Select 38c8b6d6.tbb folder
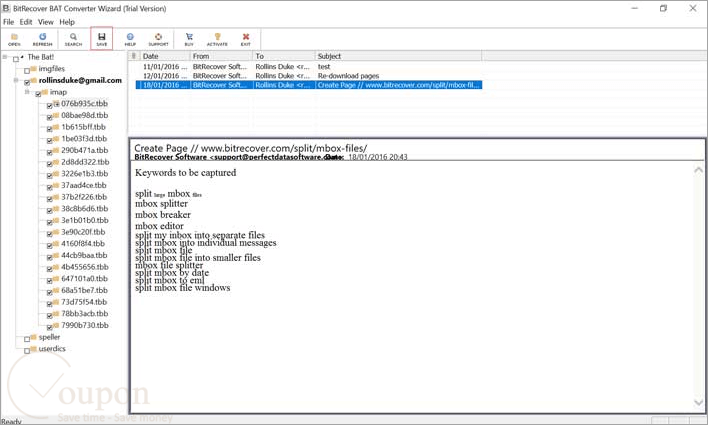Screen dimensions: 708x425 (84, 209)
